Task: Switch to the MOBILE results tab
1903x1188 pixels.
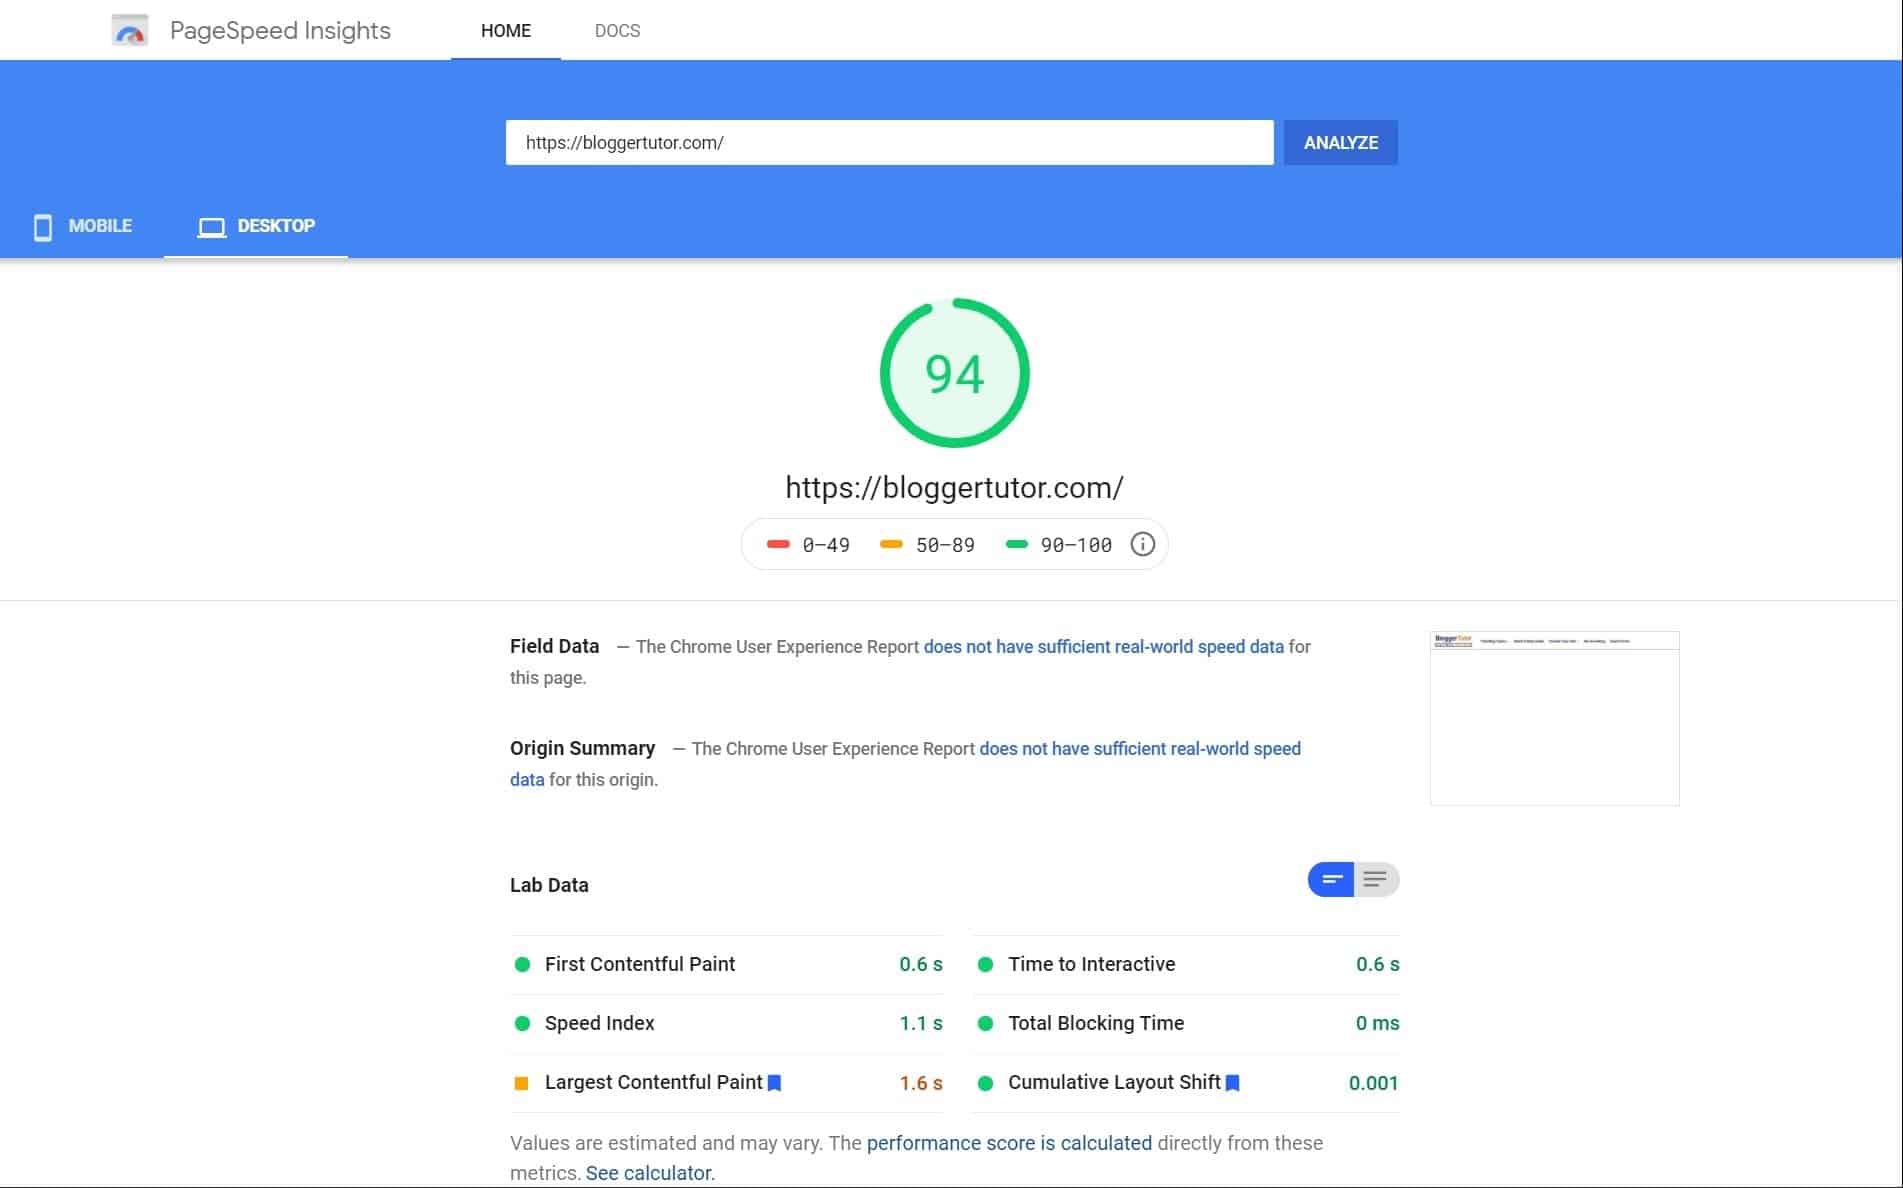Action: tap(83, 226)
